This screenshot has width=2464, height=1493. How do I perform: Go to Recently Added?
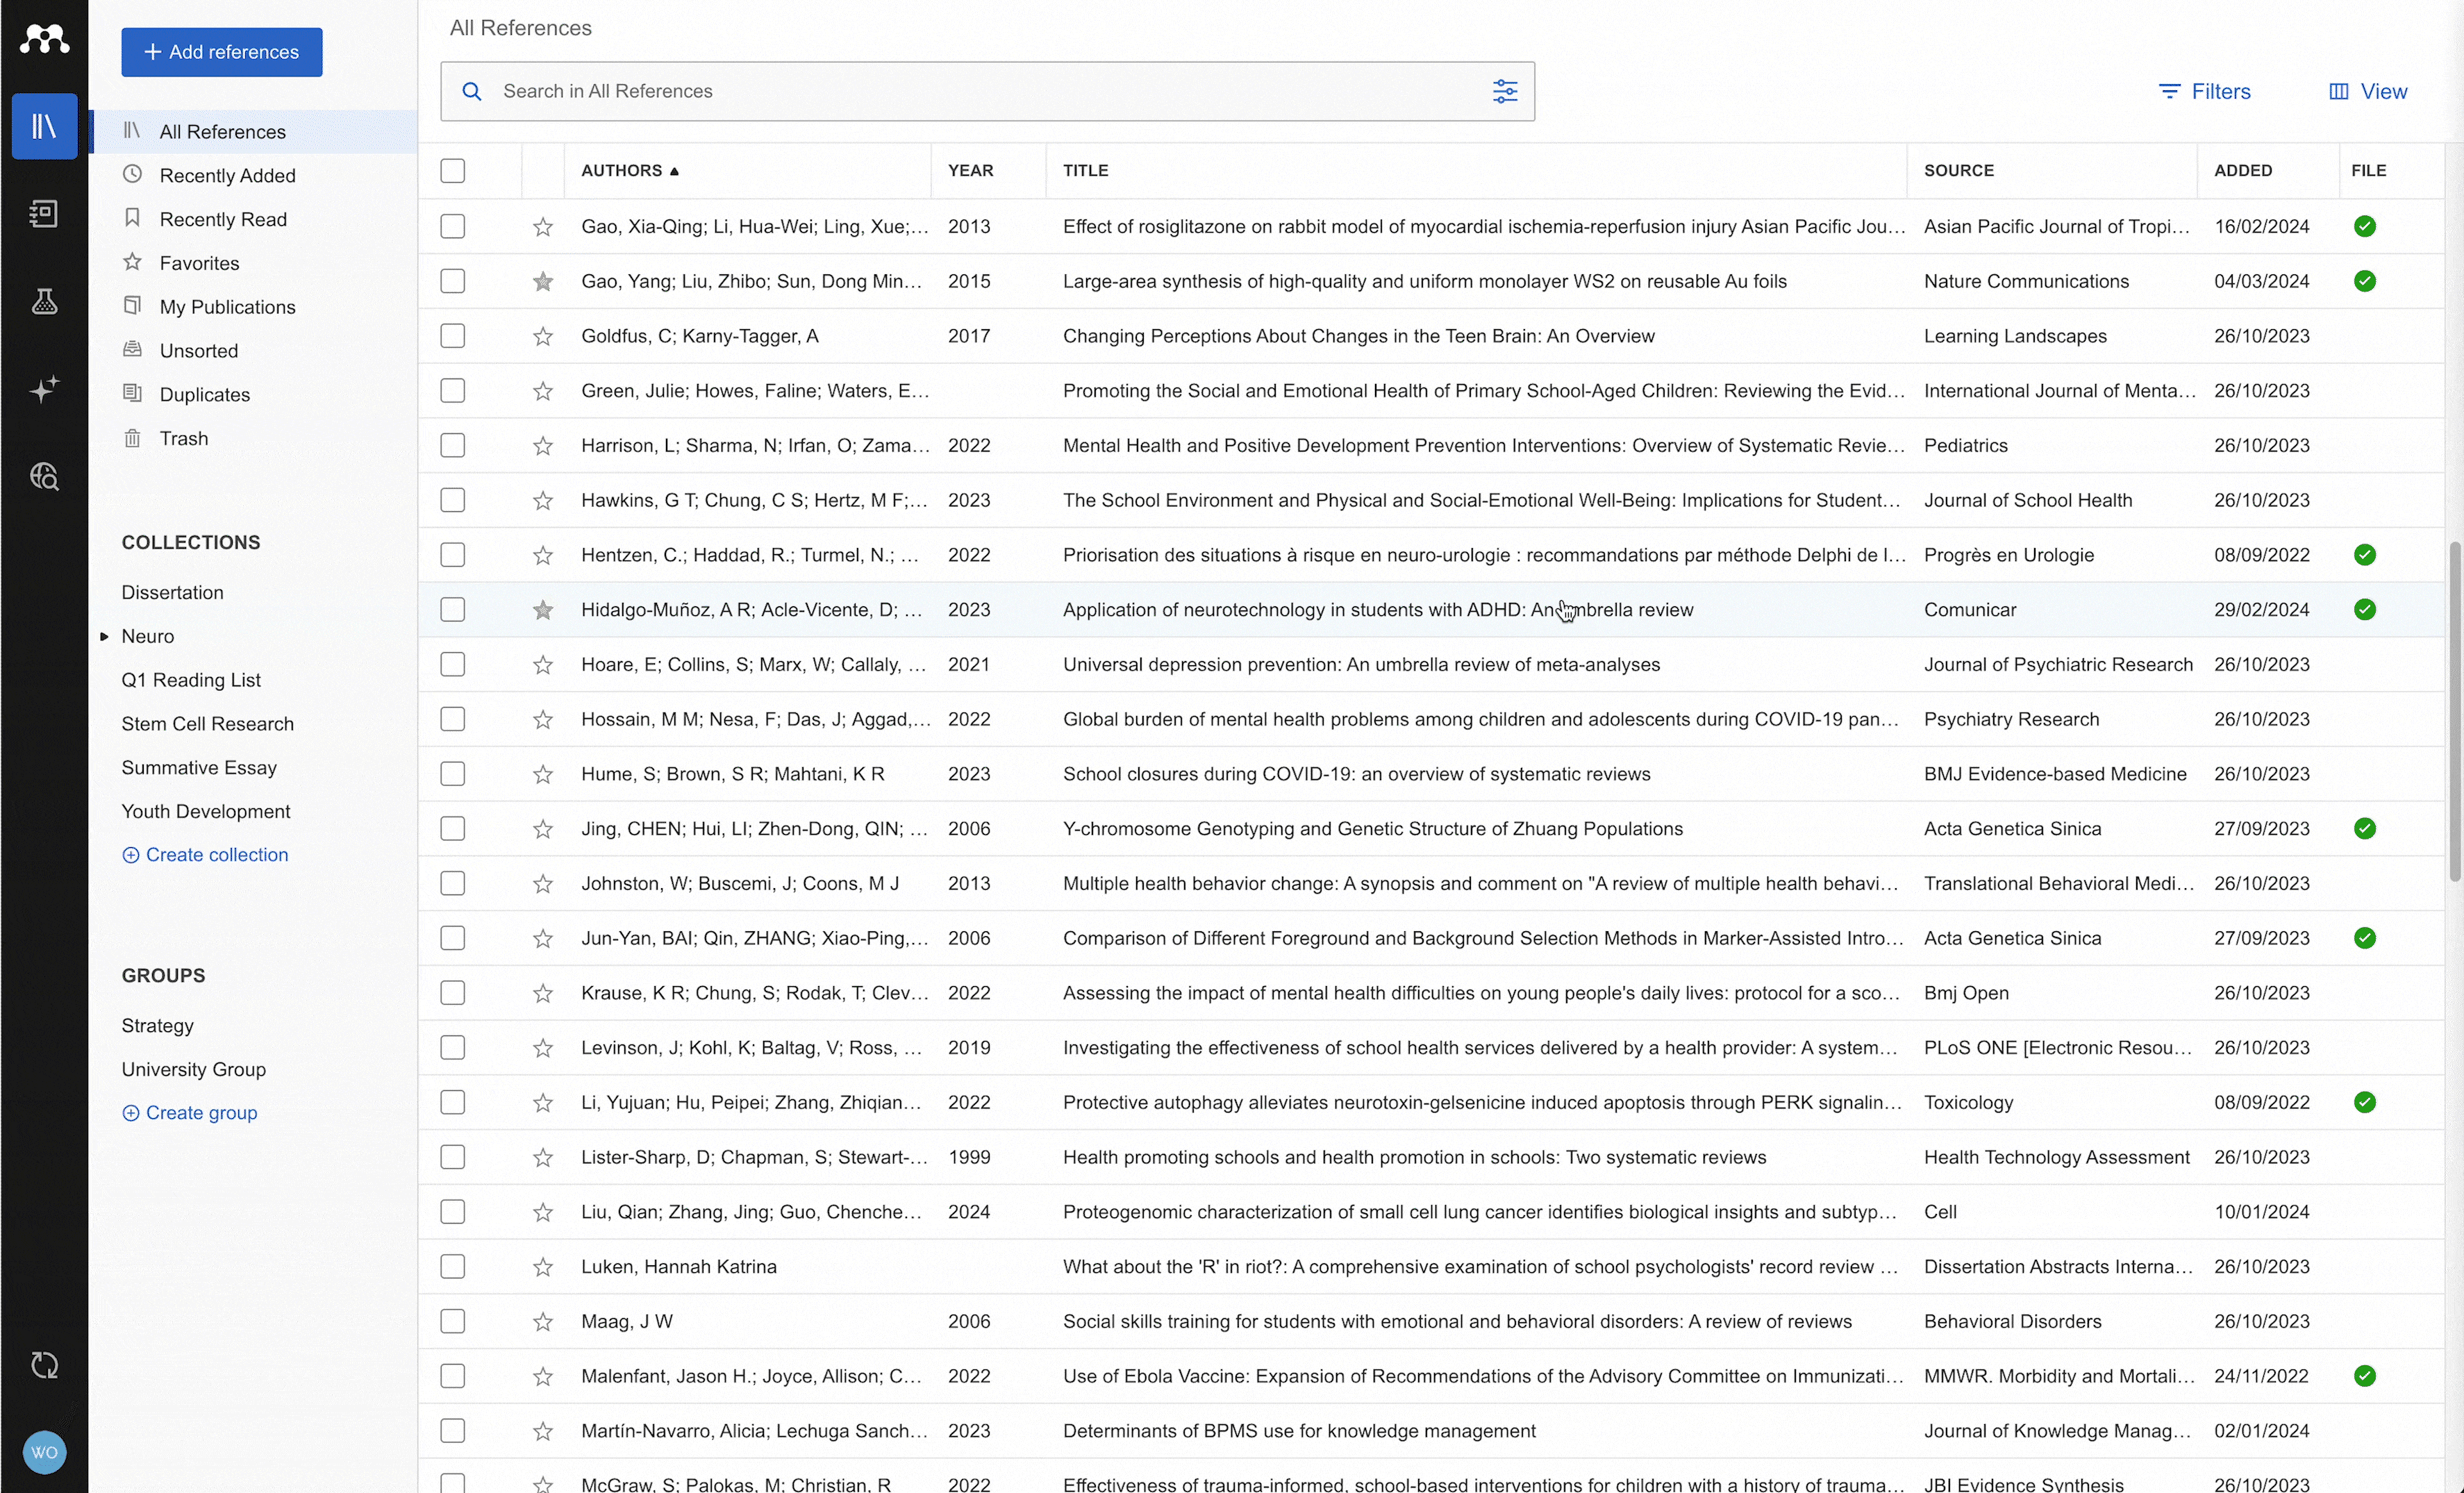(227, 175)
